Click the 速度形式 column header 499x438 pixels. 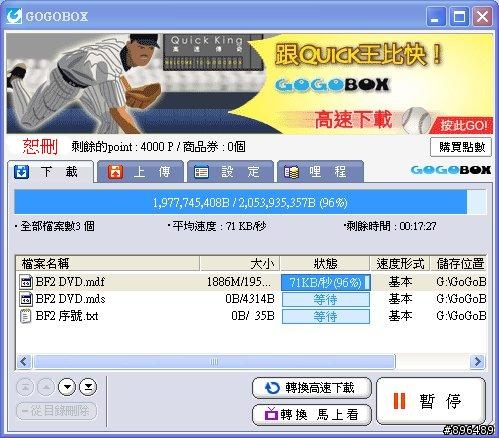tap(400, 264)
